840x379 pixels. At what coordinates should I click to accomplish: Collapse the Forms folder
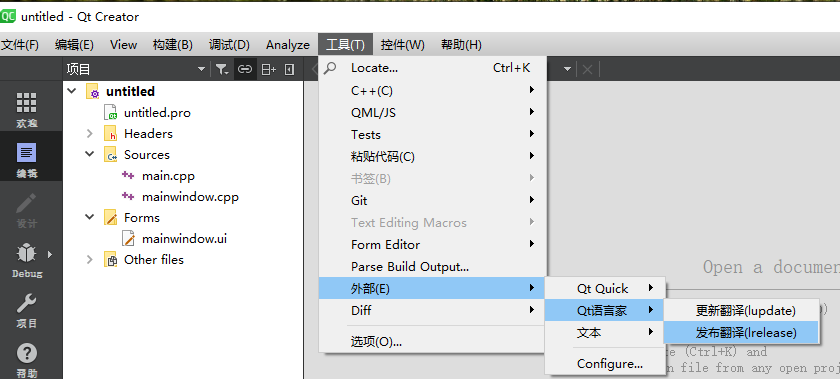click(x=89, y=218)
